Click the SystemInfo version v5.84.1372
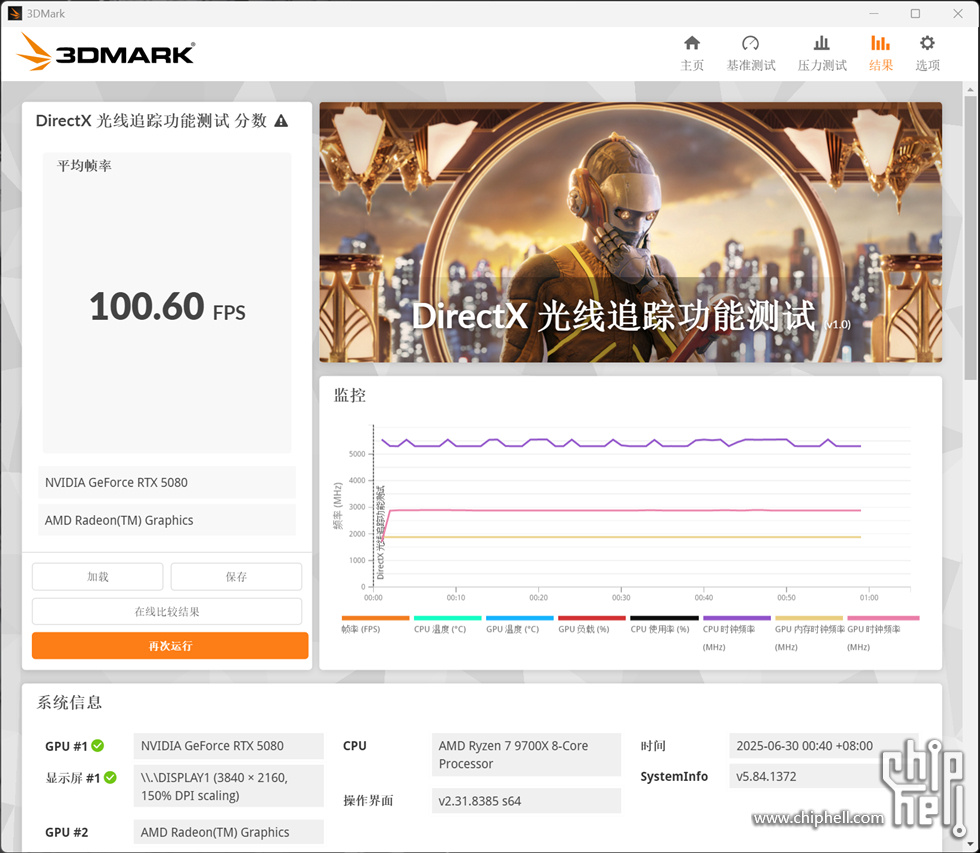The height and width of the screenshot is (853, 980). point(824,776)
